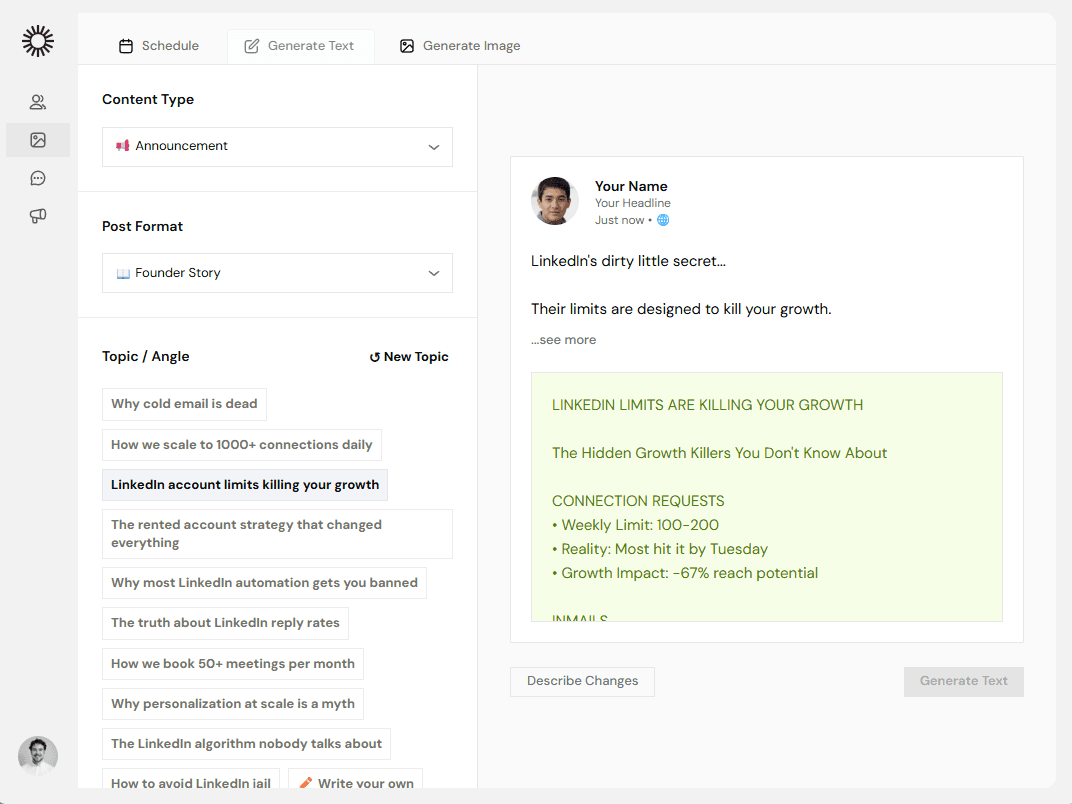1072x804 pixels.
Task: Select topic 'Why most LinkedIn automation gets you banned'
Action: (x=265, y=583)
